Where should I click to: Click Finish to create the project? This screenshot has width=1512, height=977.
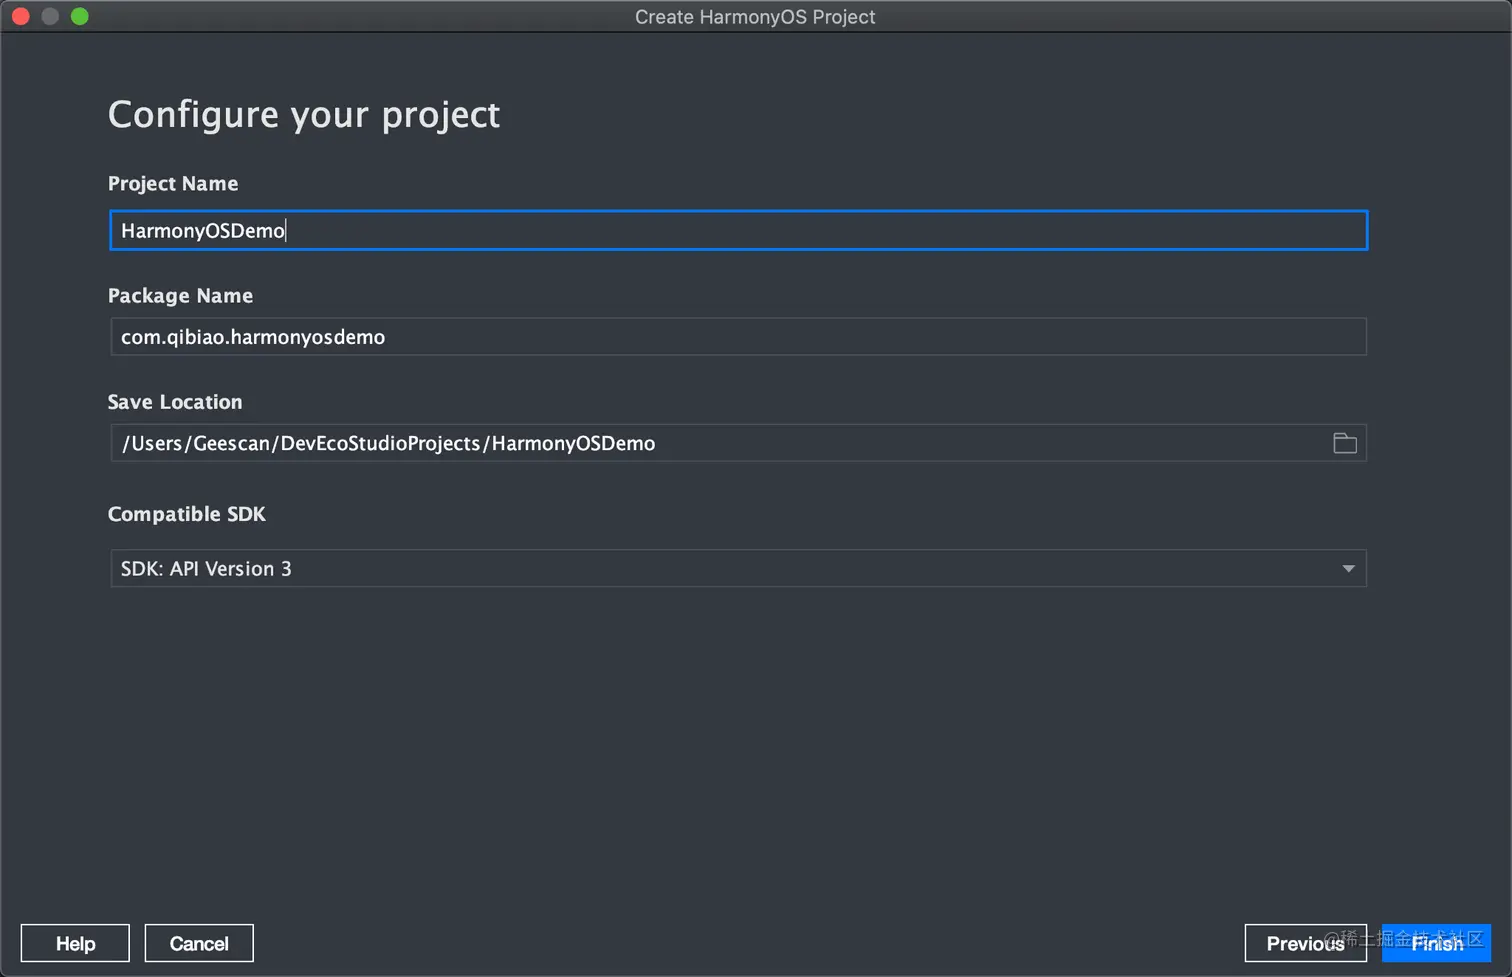[1436, 943]
